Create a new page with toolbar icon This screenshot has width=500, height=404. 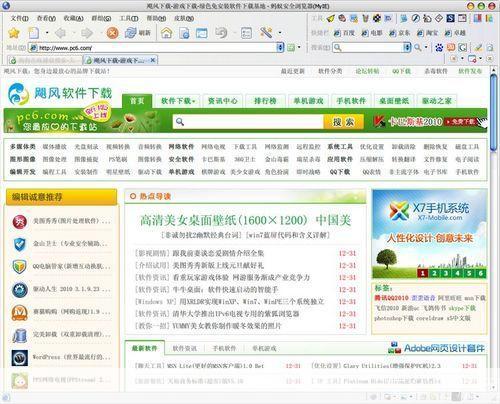34,33
